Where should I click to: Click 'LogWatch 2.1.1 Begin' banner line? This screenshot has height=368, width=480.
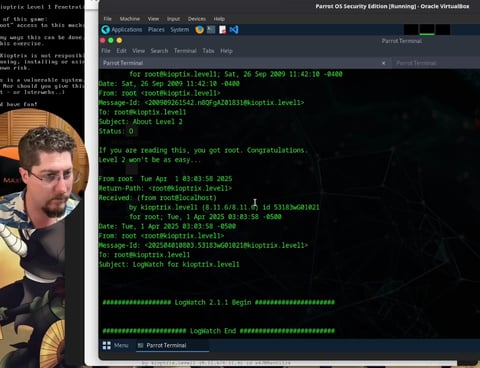219,303
